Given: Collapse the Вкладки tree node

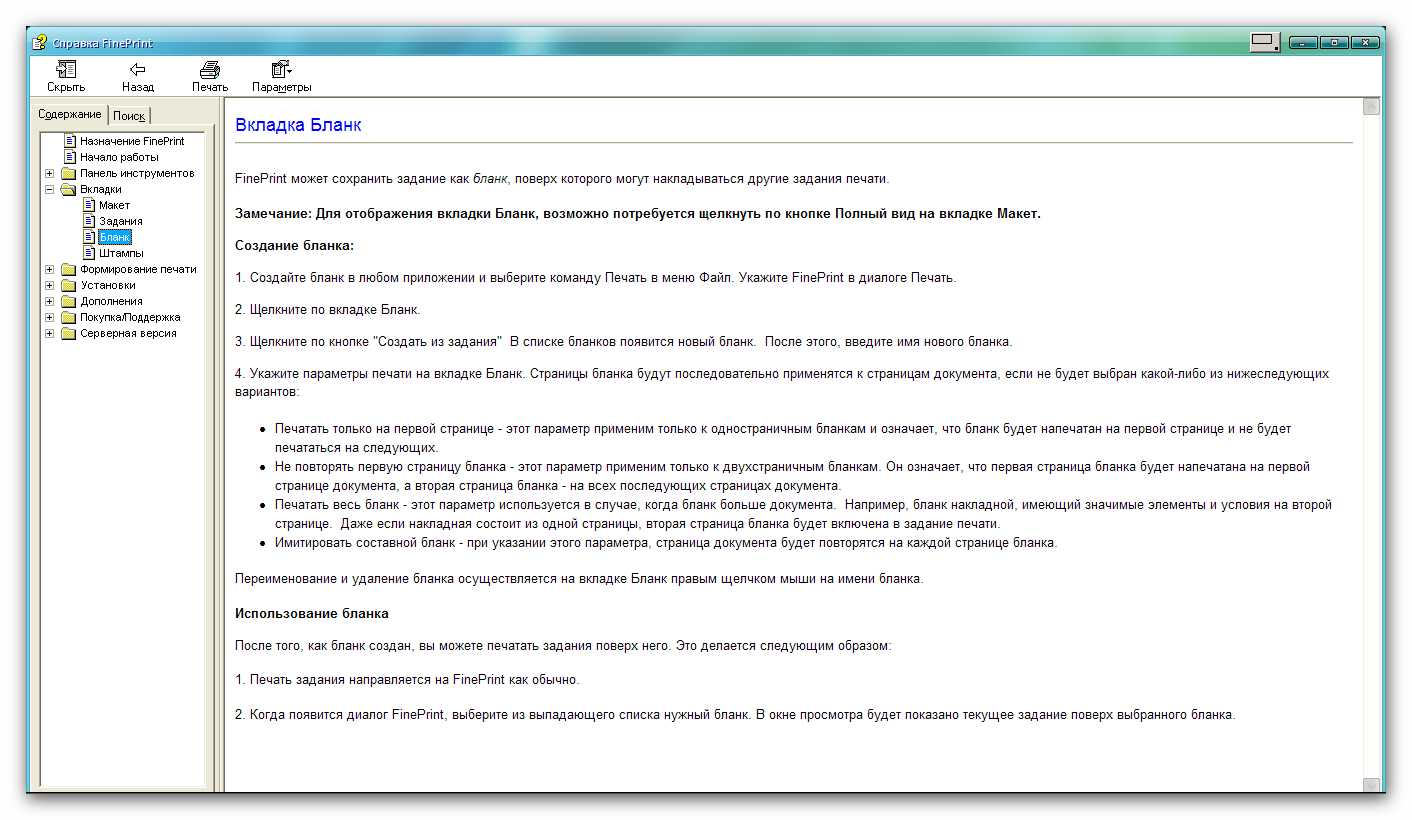Looking at the screenshot, I should point(50,189).
